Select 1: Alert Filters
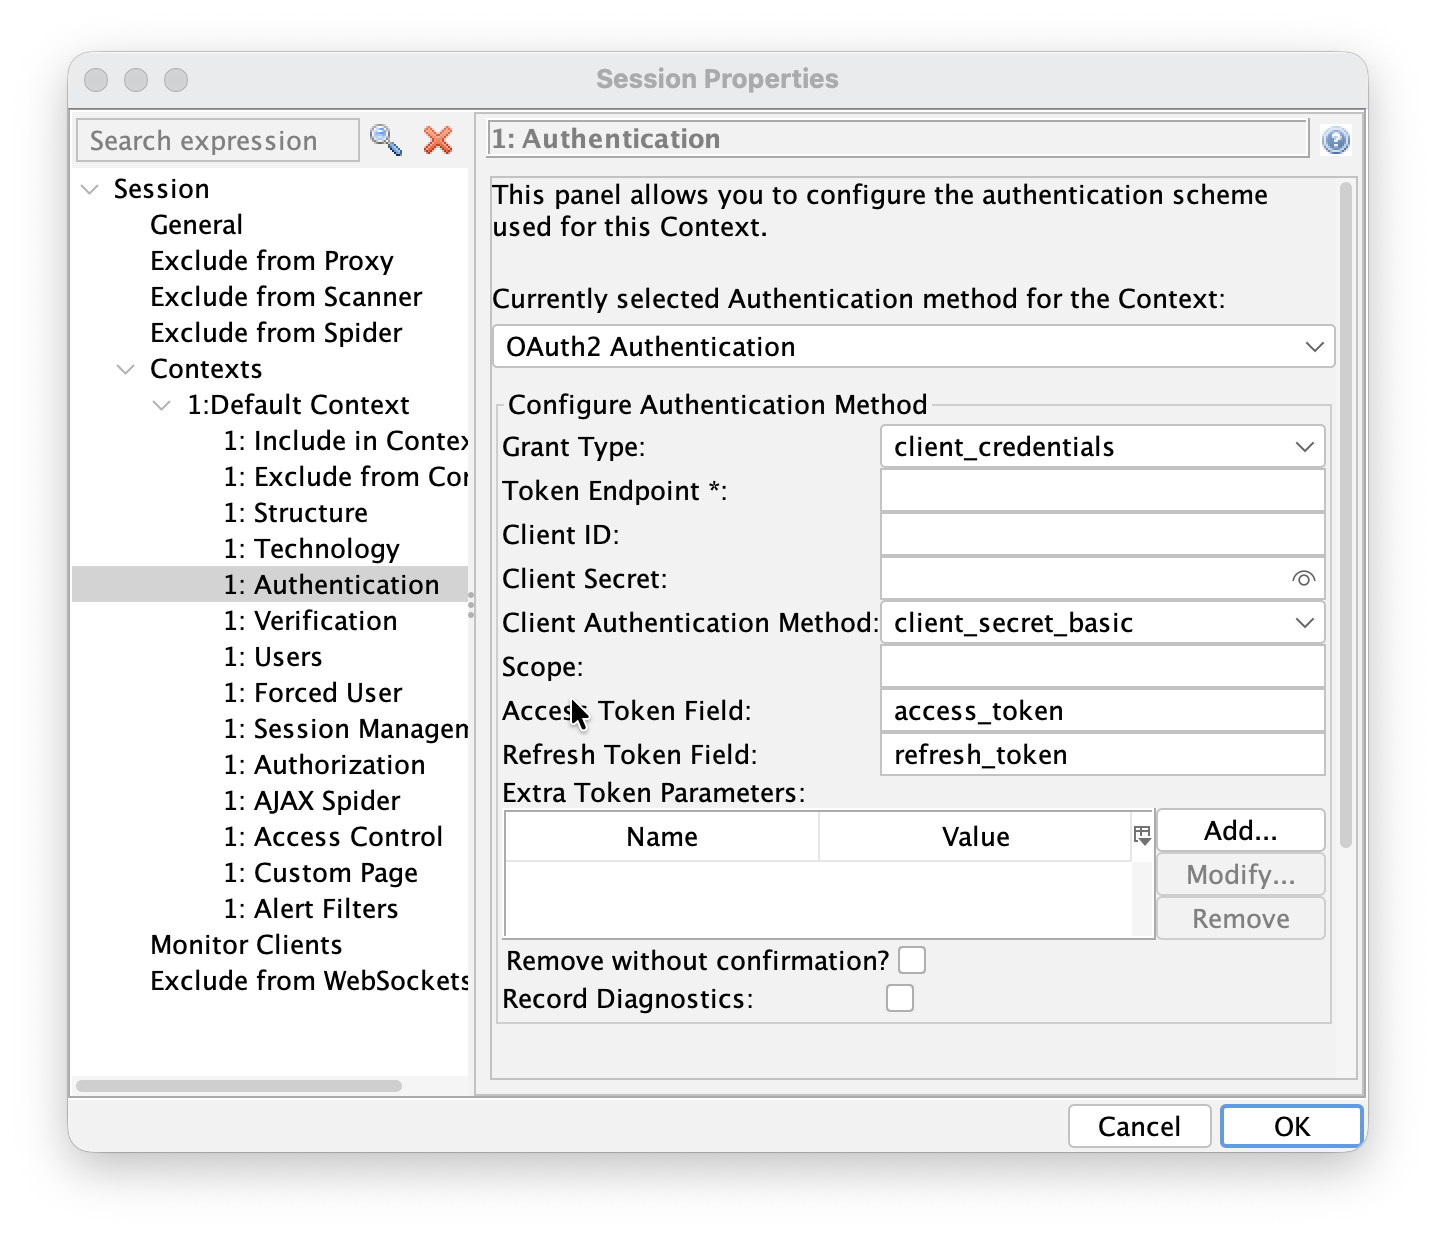 click(x=311, y=909)
